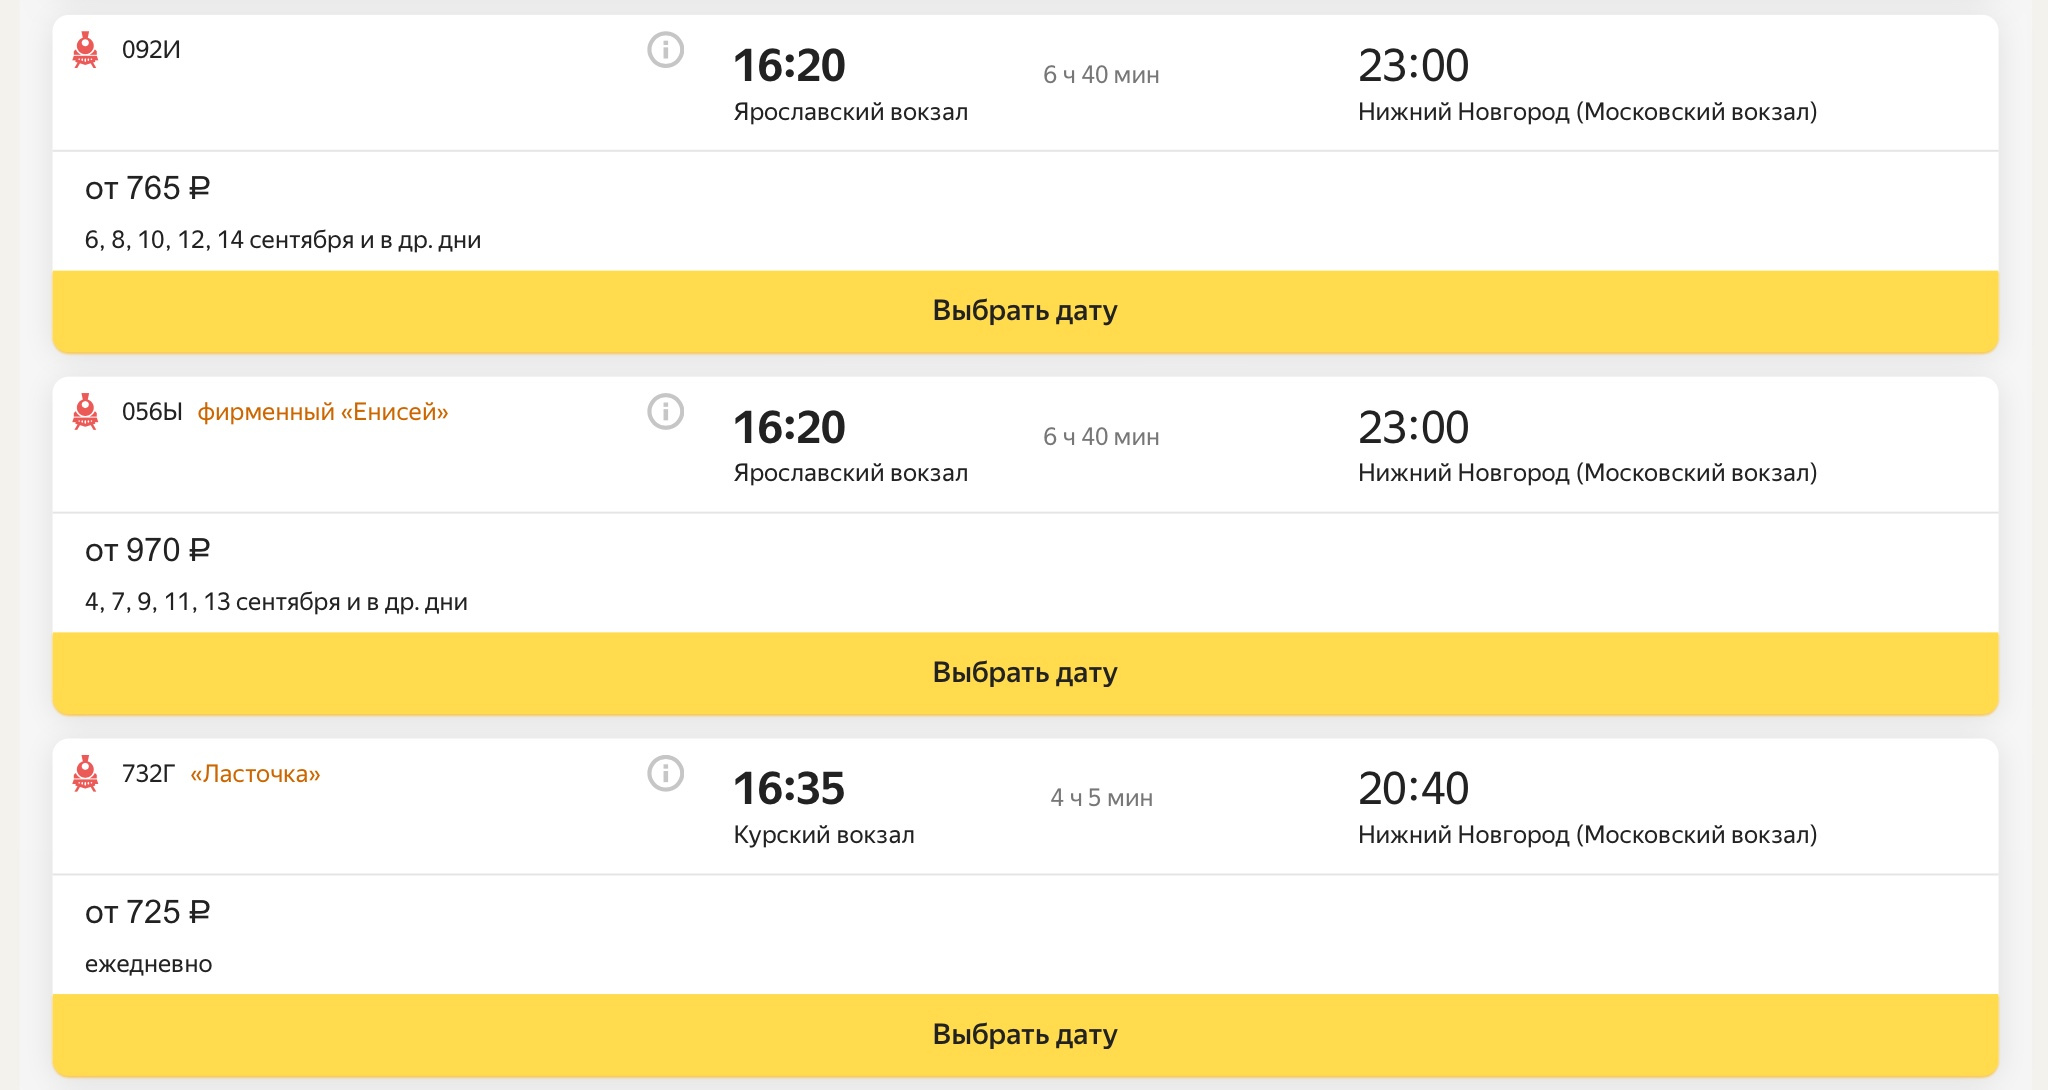Open info icon for Lastochka train 732Г
This screenshot has width=2048, height=1090.
[x=665, y=773]
